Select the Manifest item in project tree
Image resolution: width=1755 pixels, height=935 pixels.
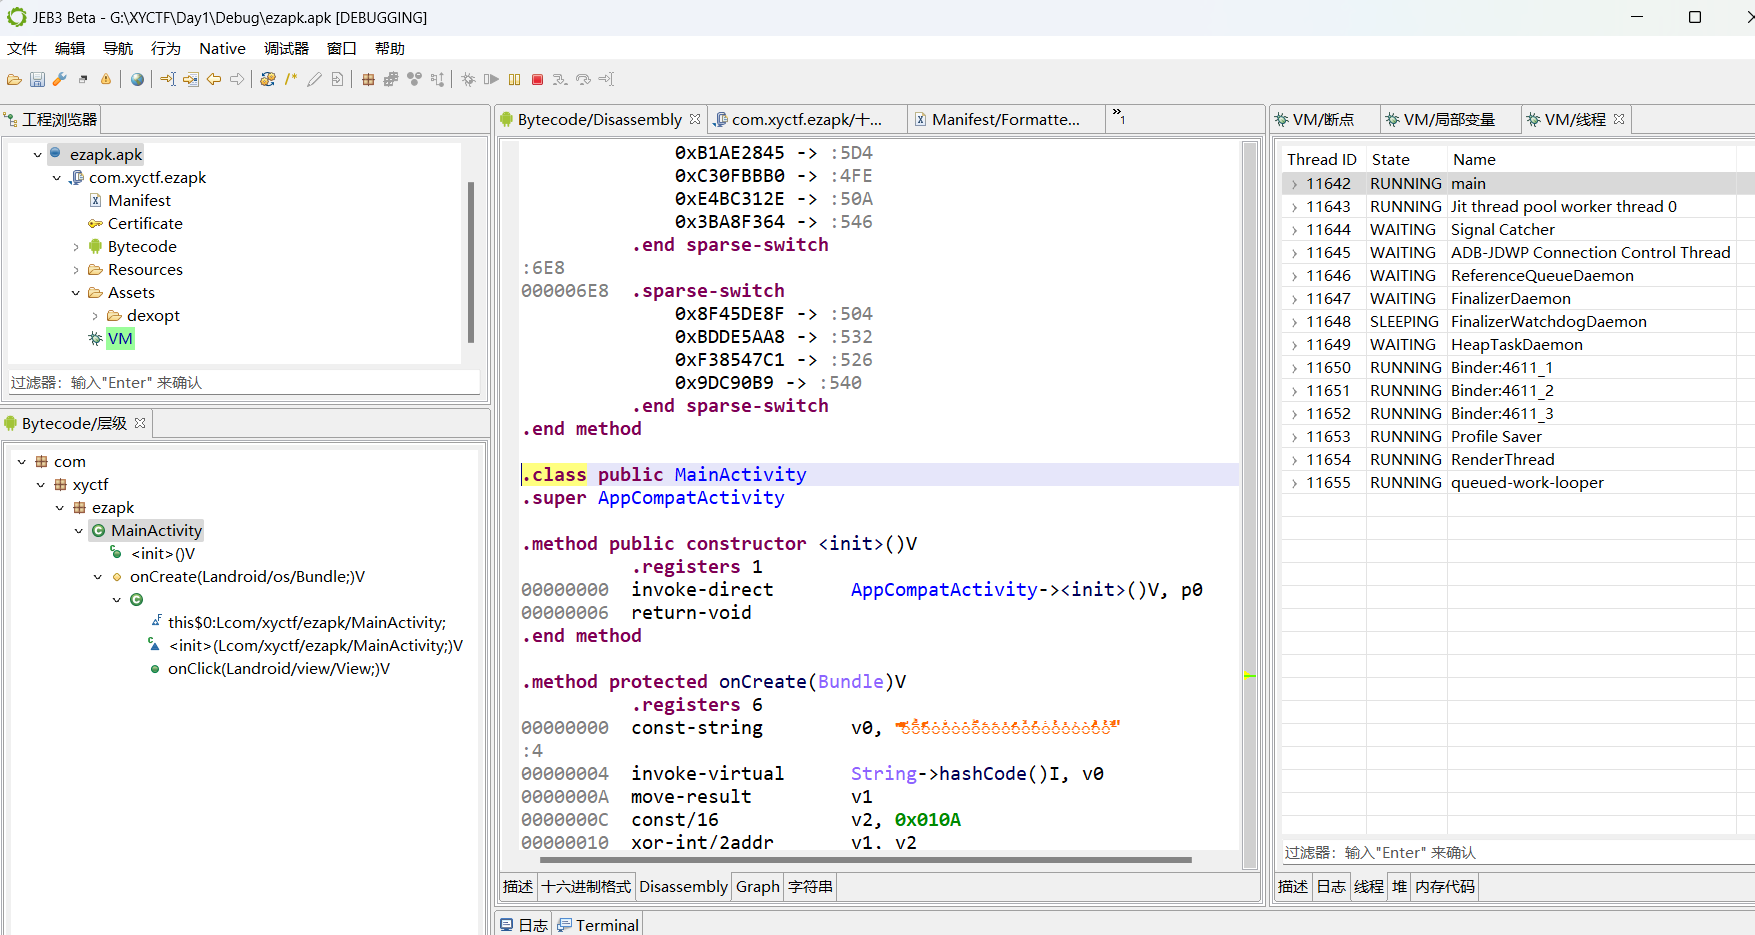[139, 201]
